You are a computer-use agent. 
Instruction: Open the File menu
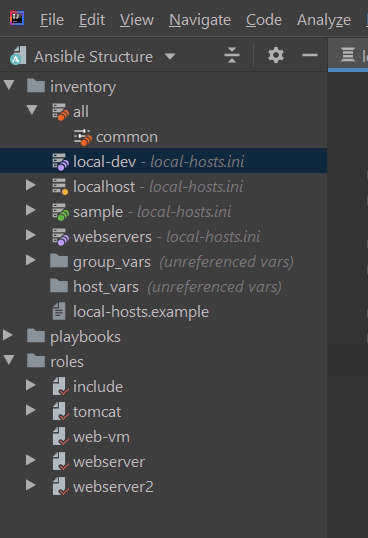52,20
